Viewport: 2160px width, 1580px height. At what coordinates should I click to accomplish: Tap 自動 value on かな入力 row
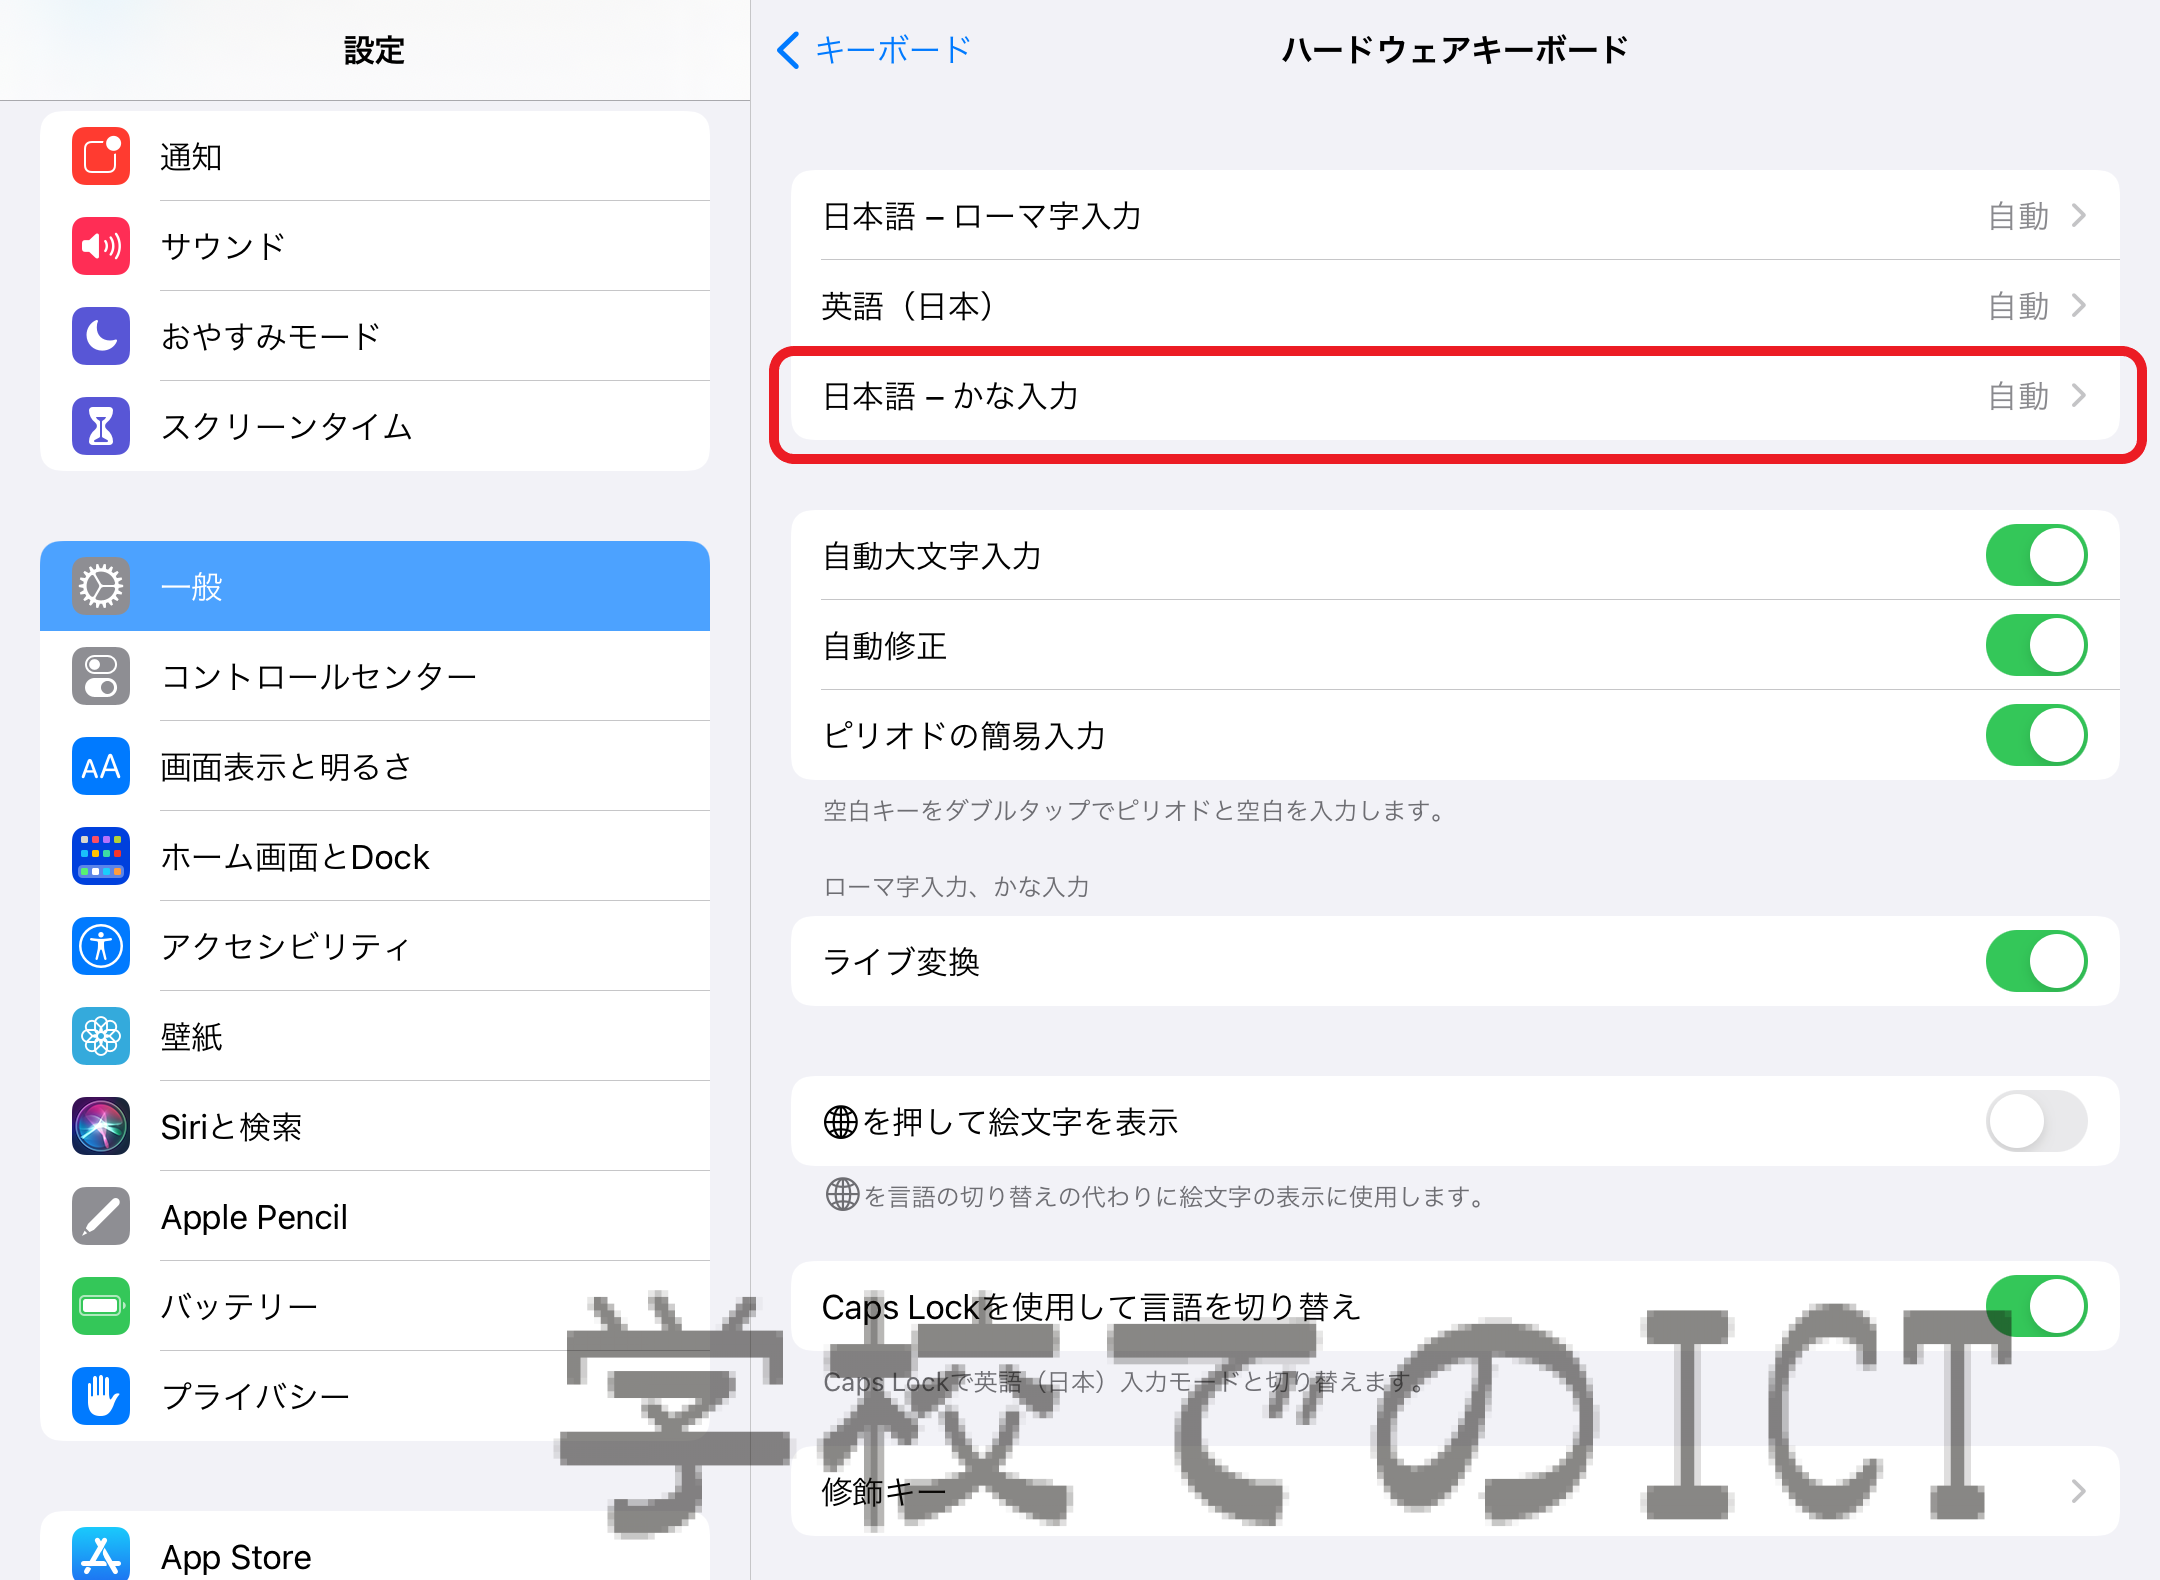click(x=2018, y=396)
